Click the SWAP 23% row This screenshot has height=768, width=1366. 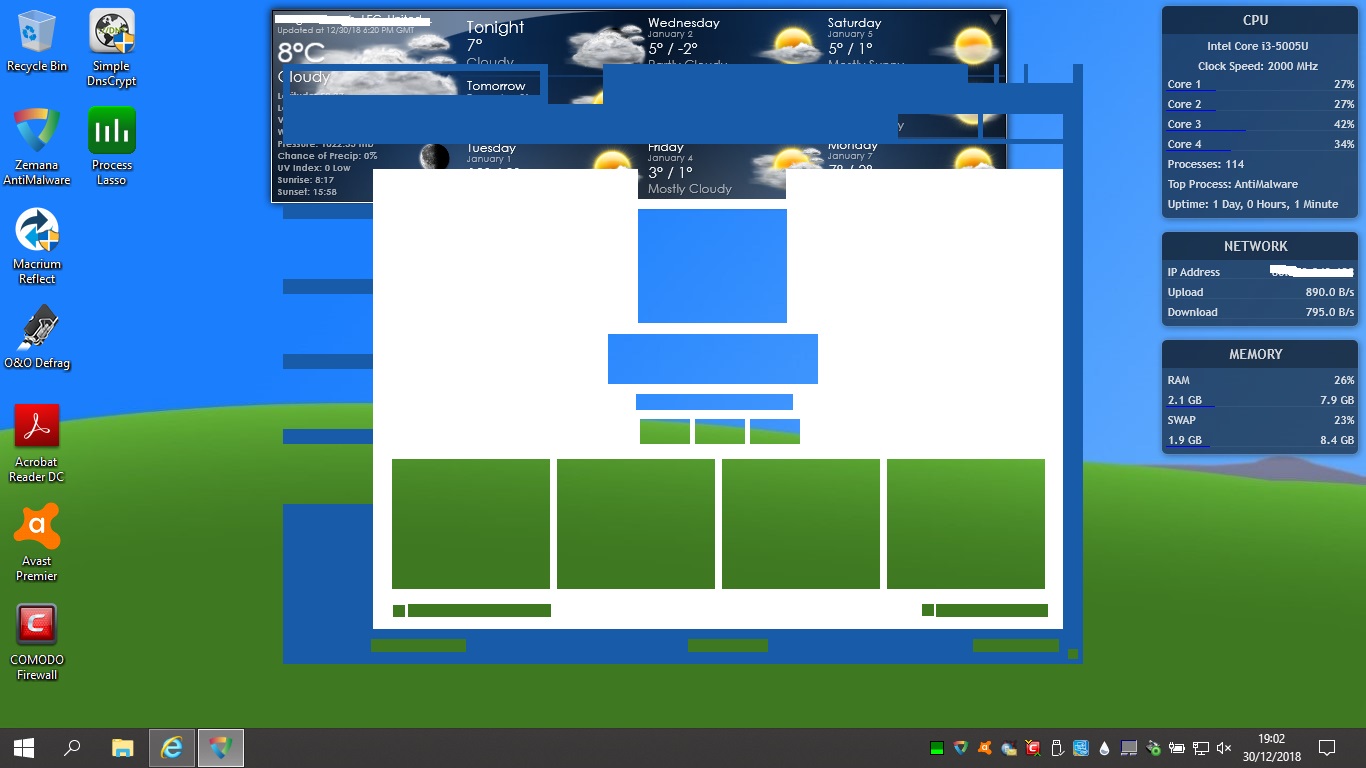[1260, 420]
